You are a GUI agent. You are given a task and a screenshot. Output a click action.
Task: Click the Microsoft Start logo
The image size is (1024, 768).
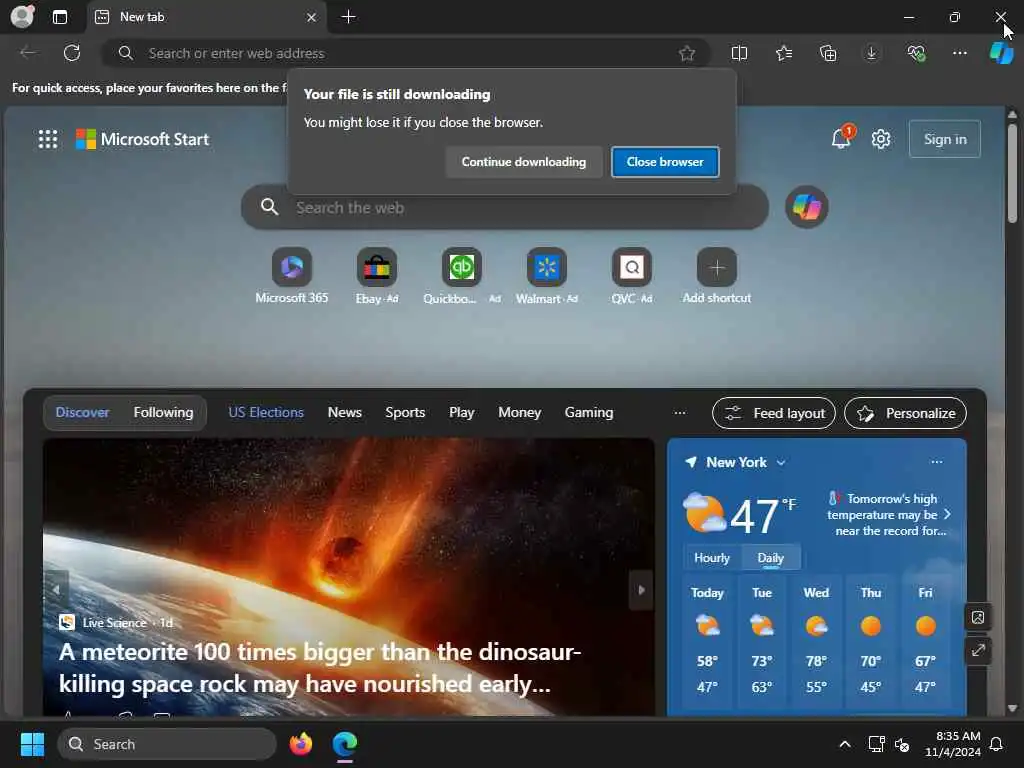142,139
